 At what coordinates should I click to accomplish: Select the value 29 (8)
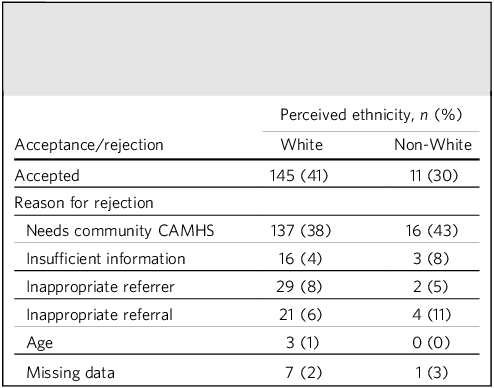(299, 287)
